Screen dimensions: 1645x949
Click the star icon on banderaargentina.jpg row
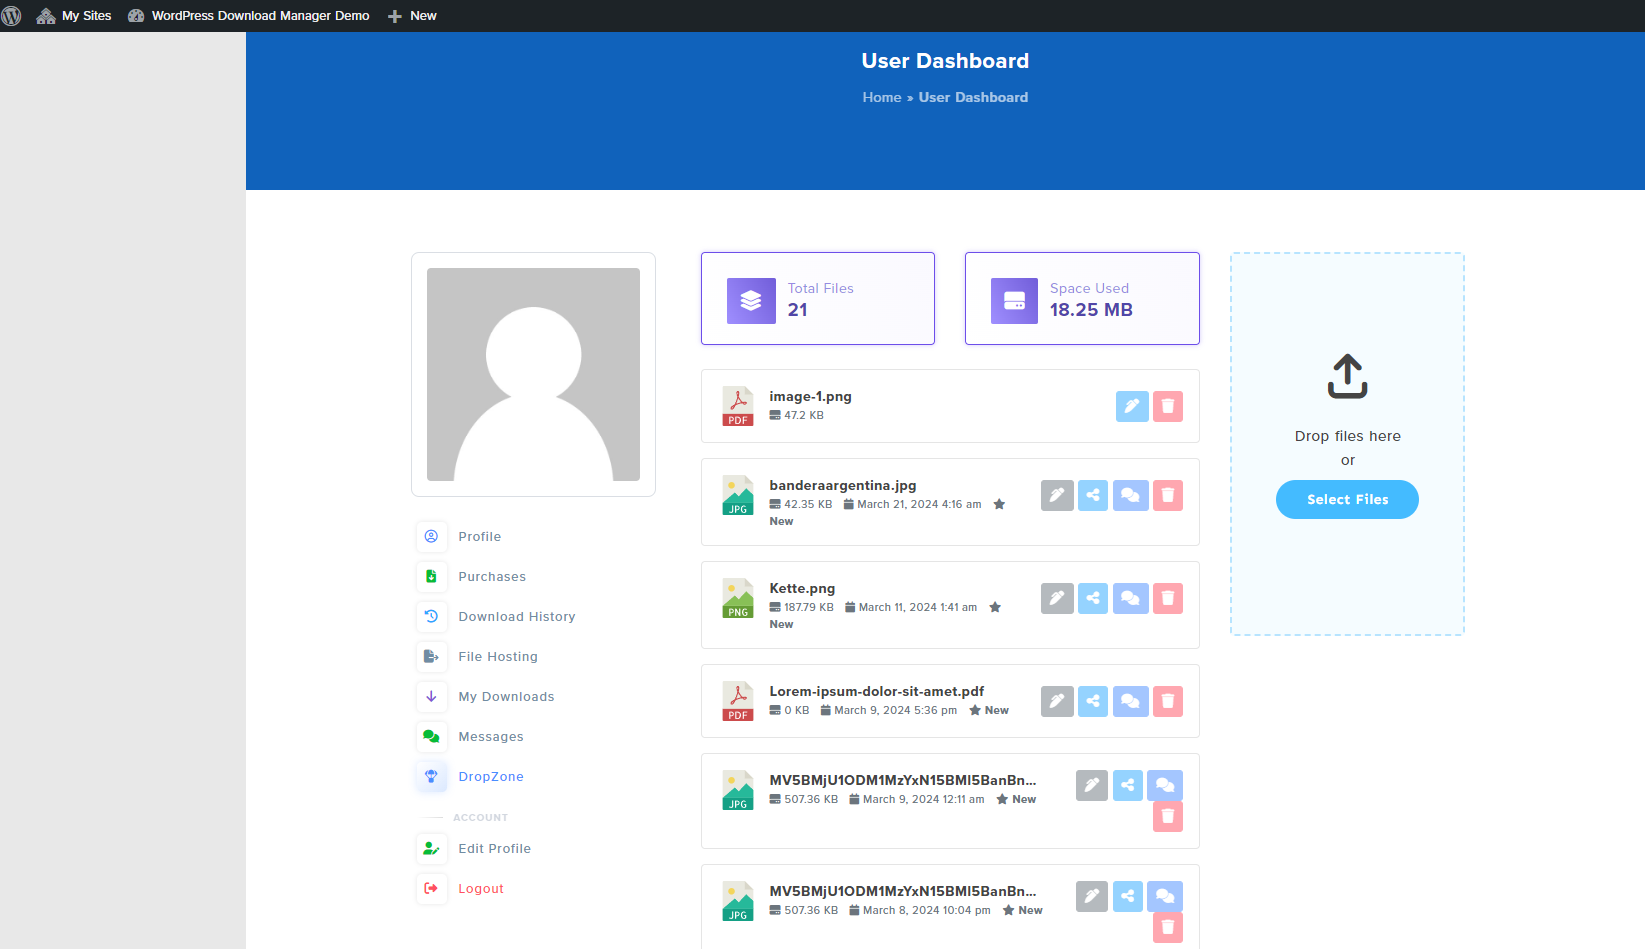[x=999, y=505]
